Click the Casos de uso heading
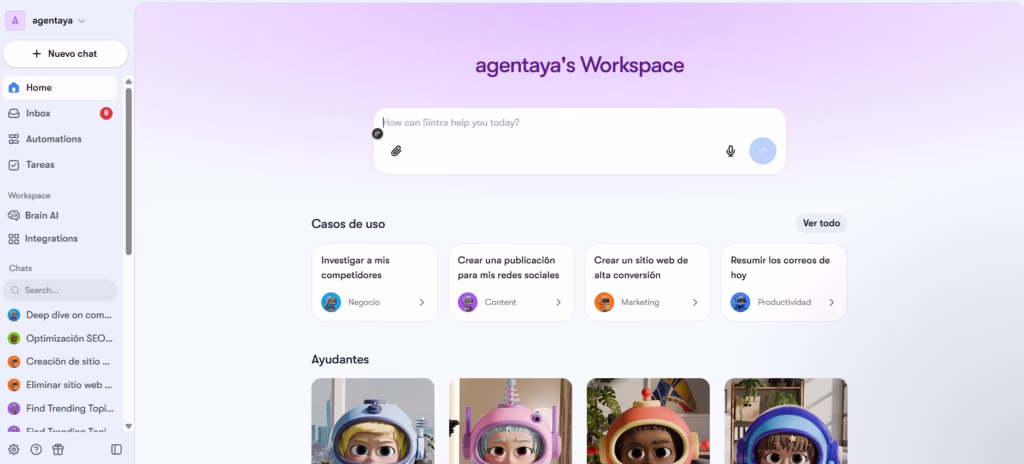This screenshot has height=464, width=1024. pyautogui.click(x=348, y=224)
